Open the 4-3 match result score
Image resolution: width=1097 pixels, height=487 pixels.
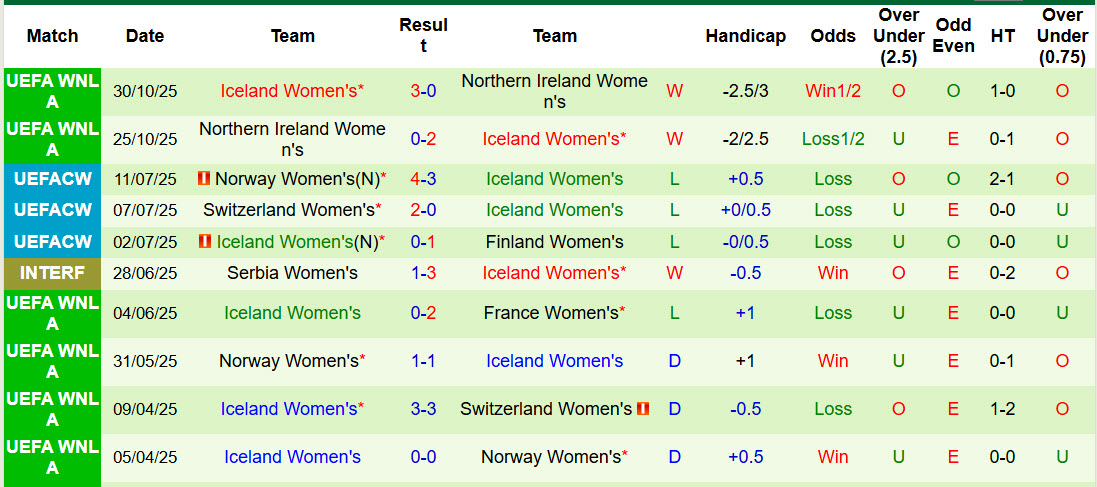[423, 179]
